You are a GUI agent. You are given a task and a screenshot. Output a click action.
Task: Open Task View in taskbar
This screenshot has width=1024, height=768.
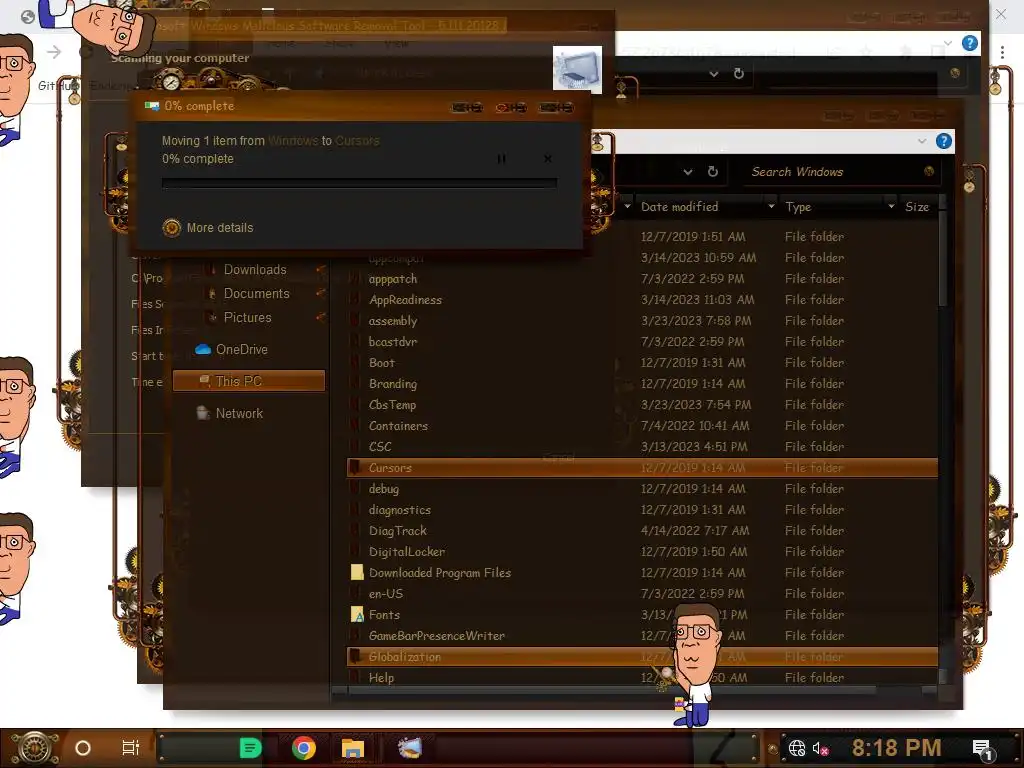coord(131,748)
